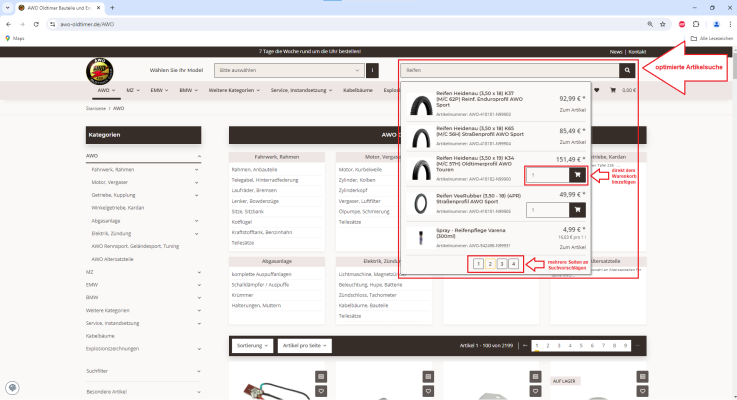Open the Sortierung dropdown

[x=252, y=345]
